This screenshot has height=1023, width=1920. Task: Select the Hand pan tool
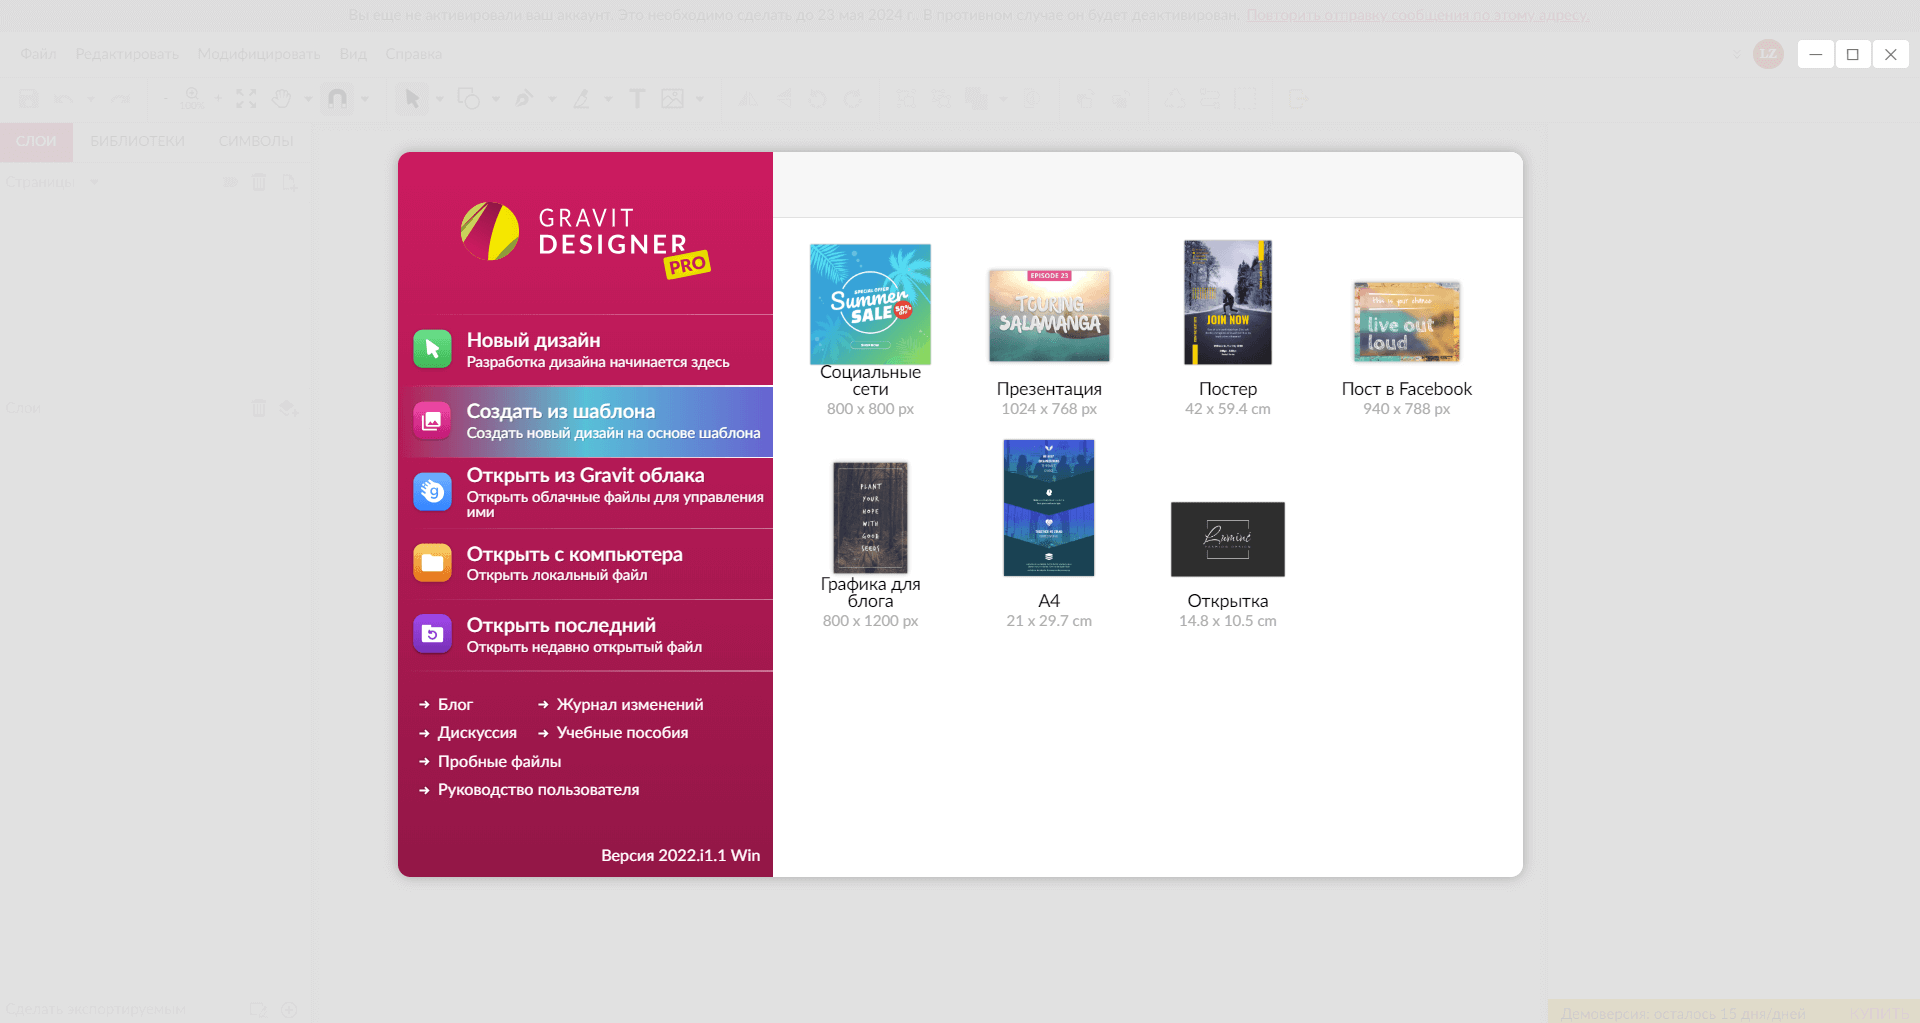(x=282, y=98)
